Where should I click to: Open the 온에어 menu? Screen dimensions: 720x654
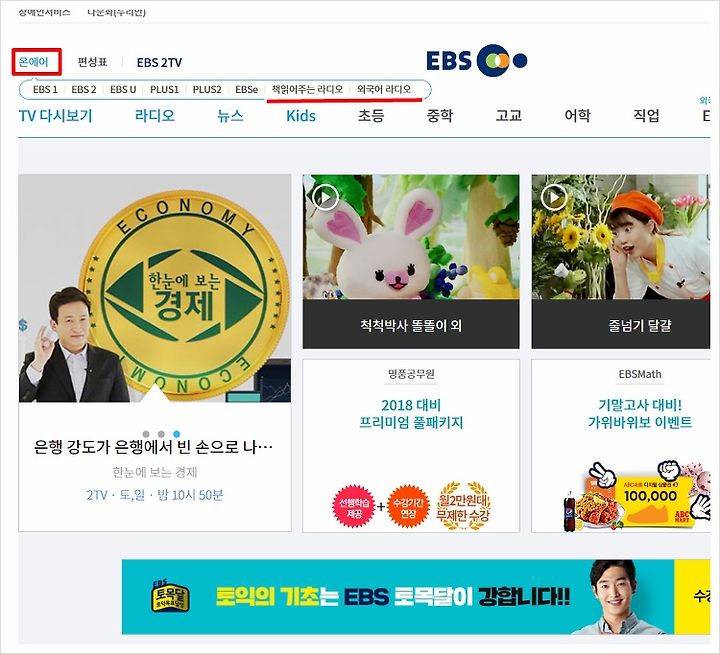[34, 62]
